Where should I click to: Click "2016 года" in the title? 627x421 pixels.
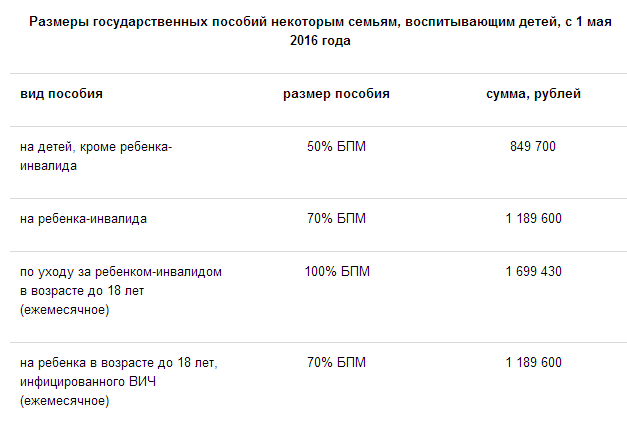click(322, 42)
